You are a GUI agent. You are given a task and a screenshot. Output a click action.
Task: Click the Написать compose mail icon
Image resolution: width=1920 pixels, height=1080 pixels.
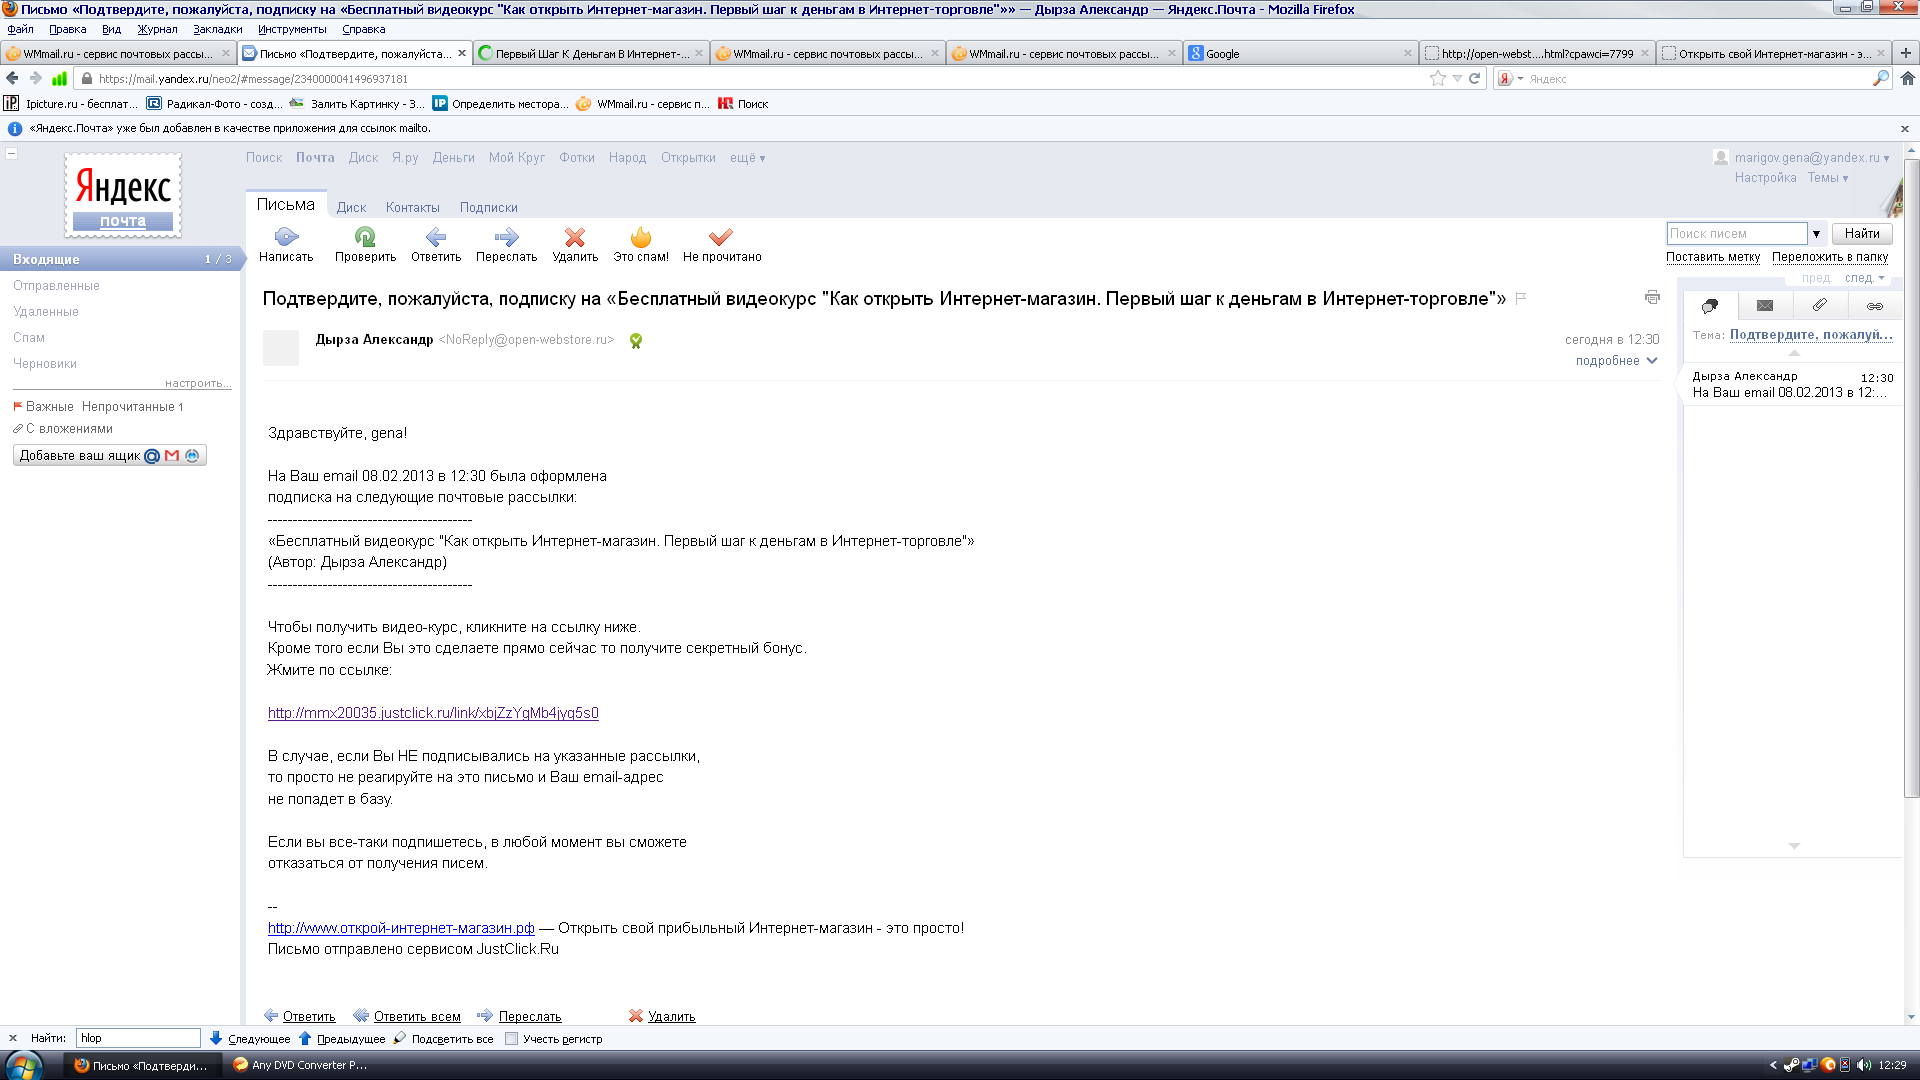pyautogui.click(x=286, y=237)
